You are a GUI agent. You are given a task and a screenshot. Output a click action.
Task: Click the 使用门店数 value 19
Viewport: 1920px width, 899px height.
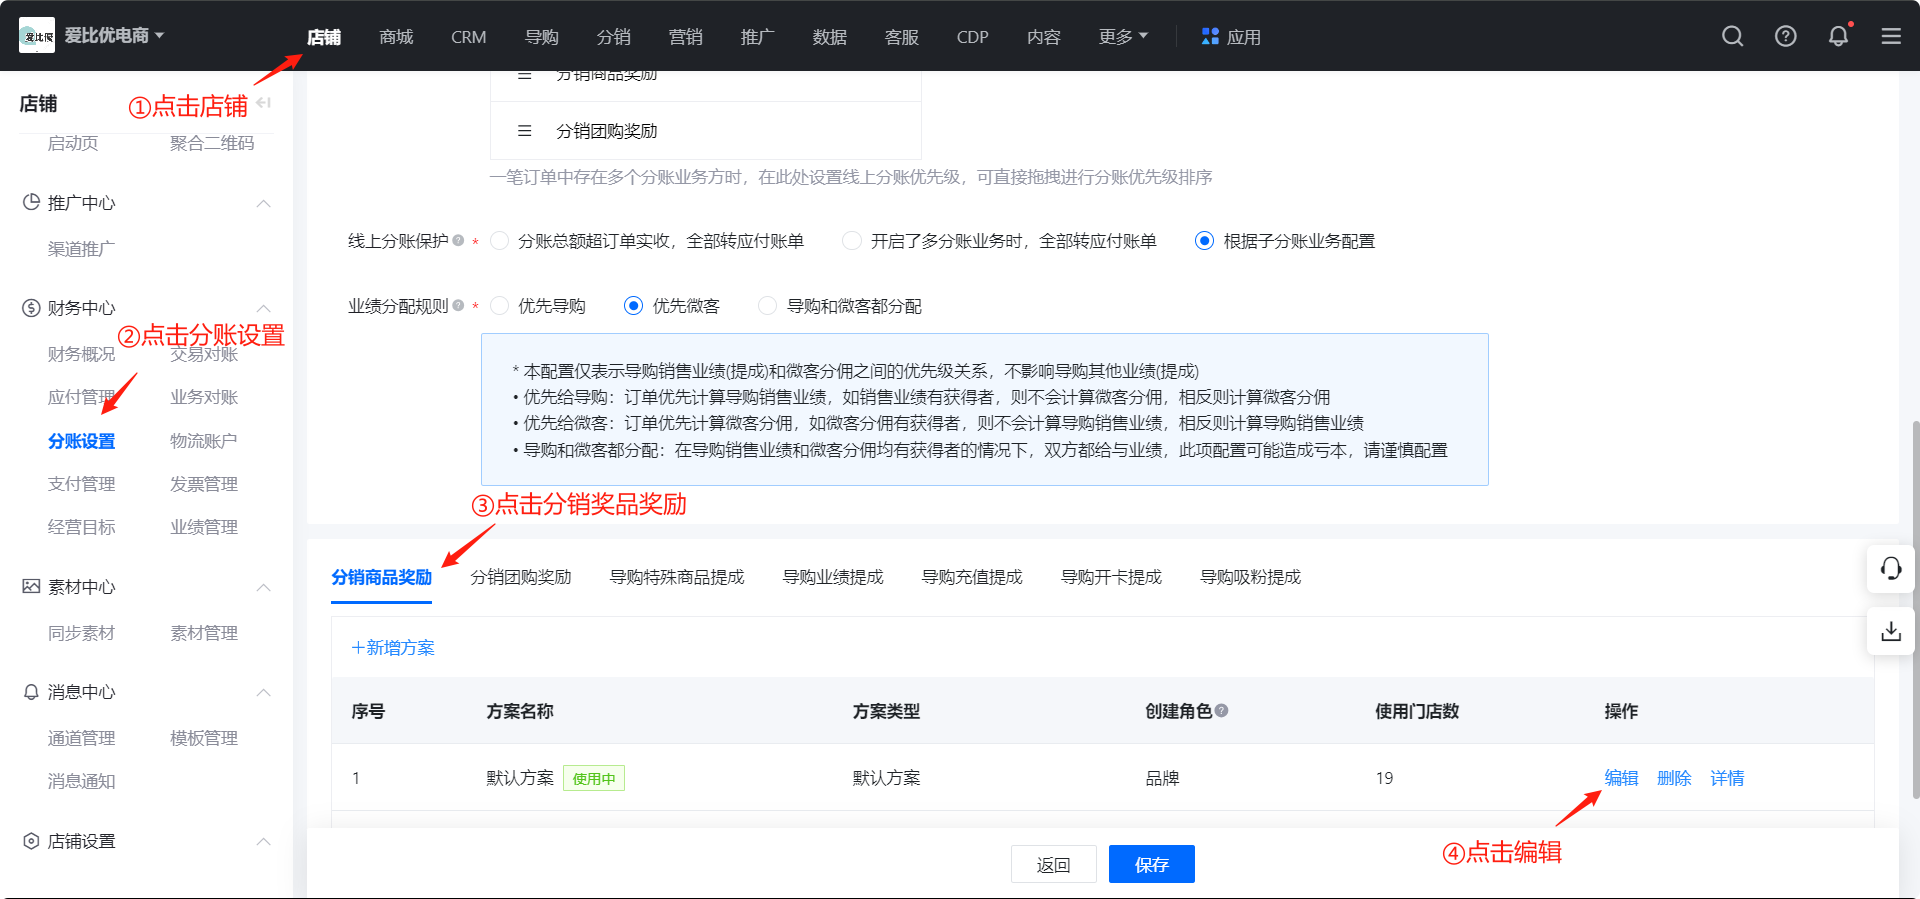click(1384, 778)
